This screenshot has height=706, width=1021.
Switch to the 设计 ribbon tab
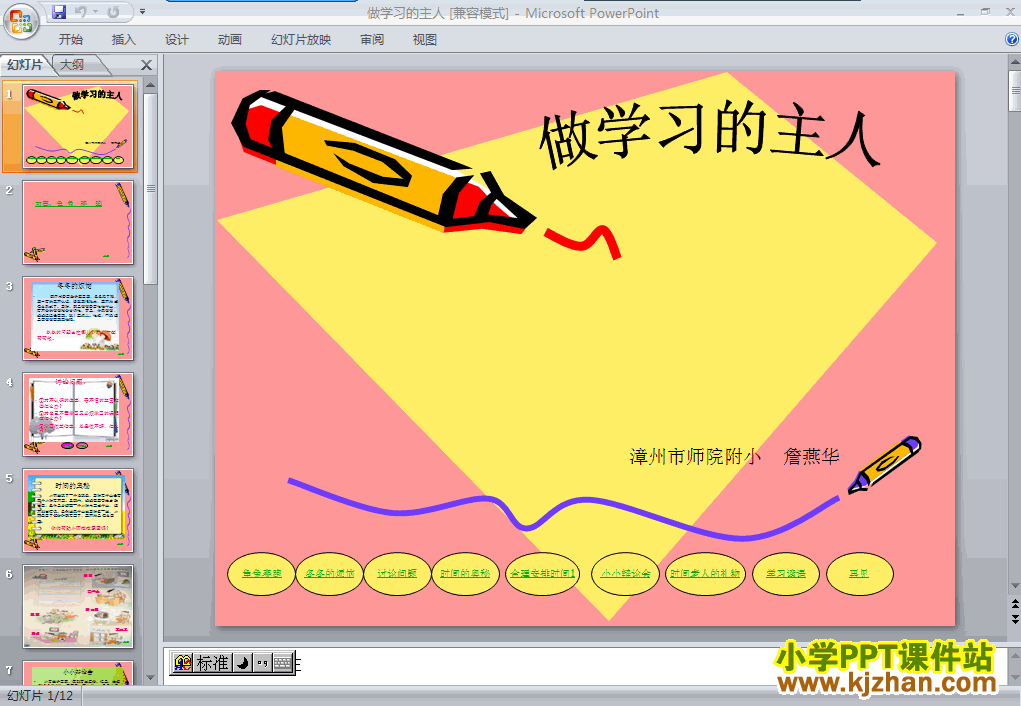[x=176, y=40]
